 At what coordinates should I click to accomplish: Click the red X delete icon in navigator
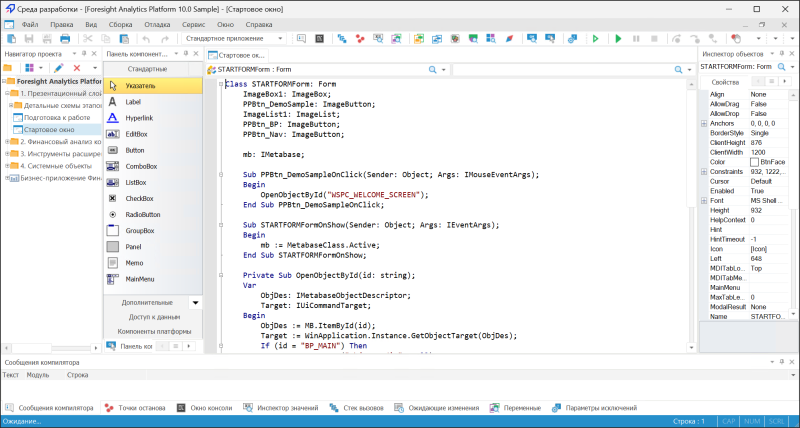77,68
